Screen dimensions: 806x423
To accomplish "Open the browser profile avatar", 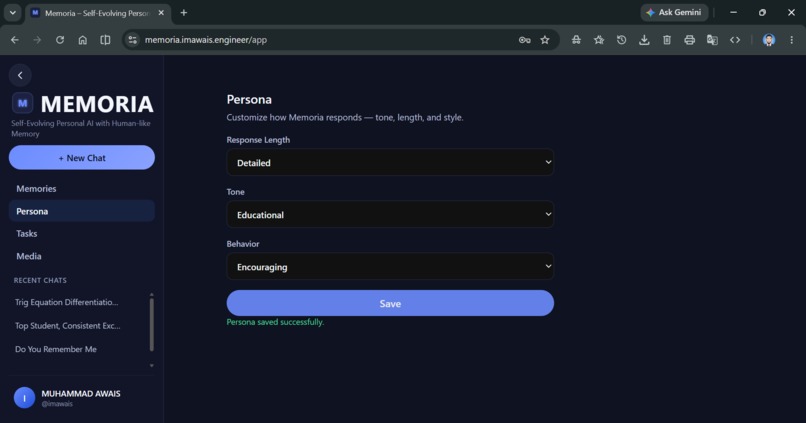I will [769, 40].
